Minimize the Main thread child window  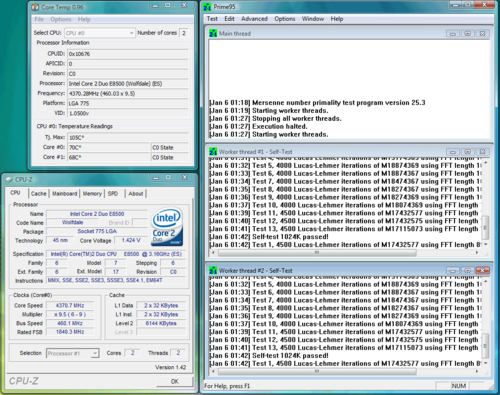pos(453,34)
